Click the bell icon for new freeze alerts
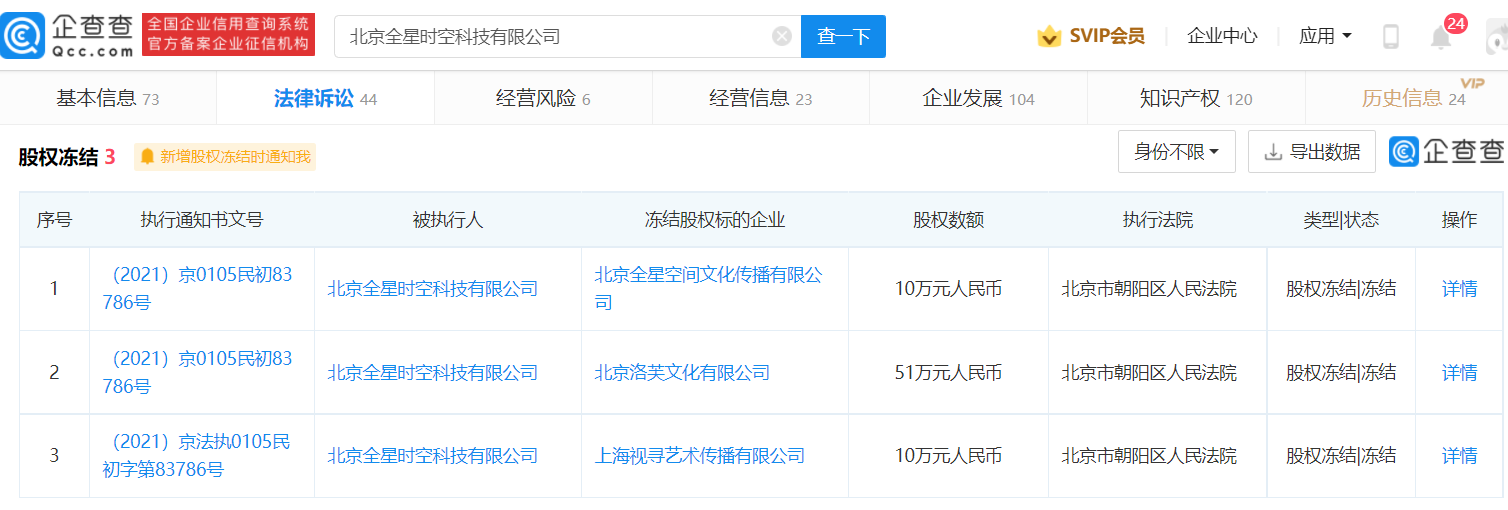The image size is (1508, 510). pos(148,157)
